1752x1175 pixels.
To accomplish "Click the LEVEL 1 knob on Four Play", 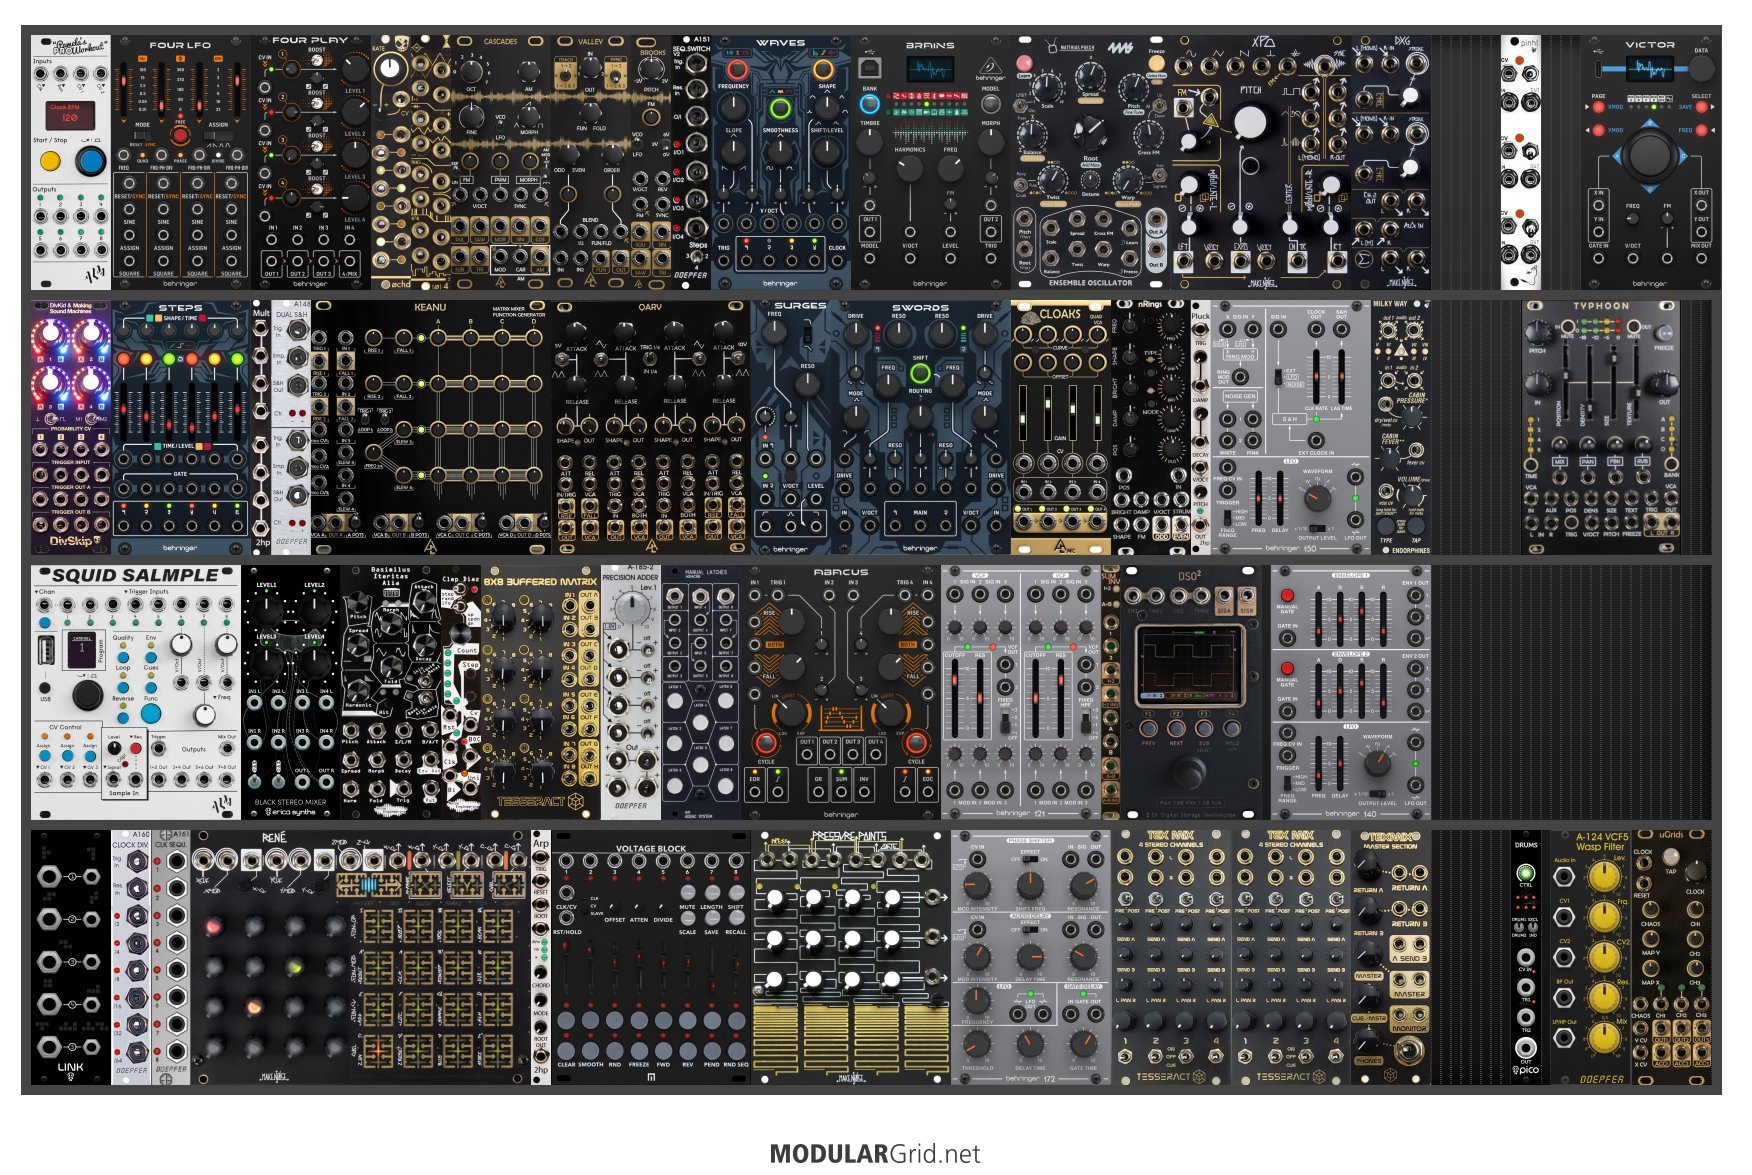I will tap(355, 70).
